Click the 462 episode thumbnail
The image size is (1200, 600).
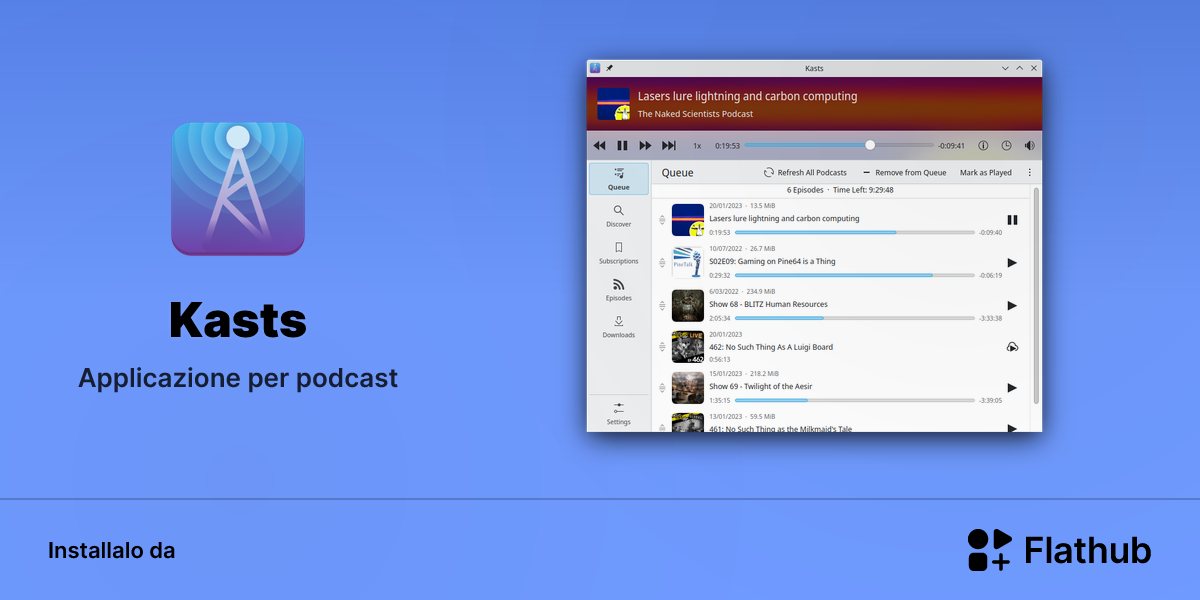pyautogui.click(x=688, y=347)
